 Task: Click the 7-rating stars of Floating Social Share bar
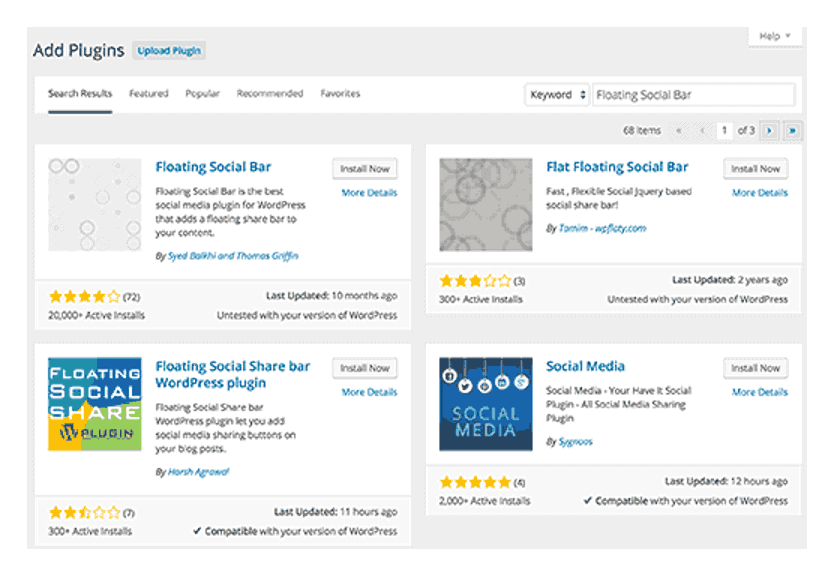pos(84,513)
